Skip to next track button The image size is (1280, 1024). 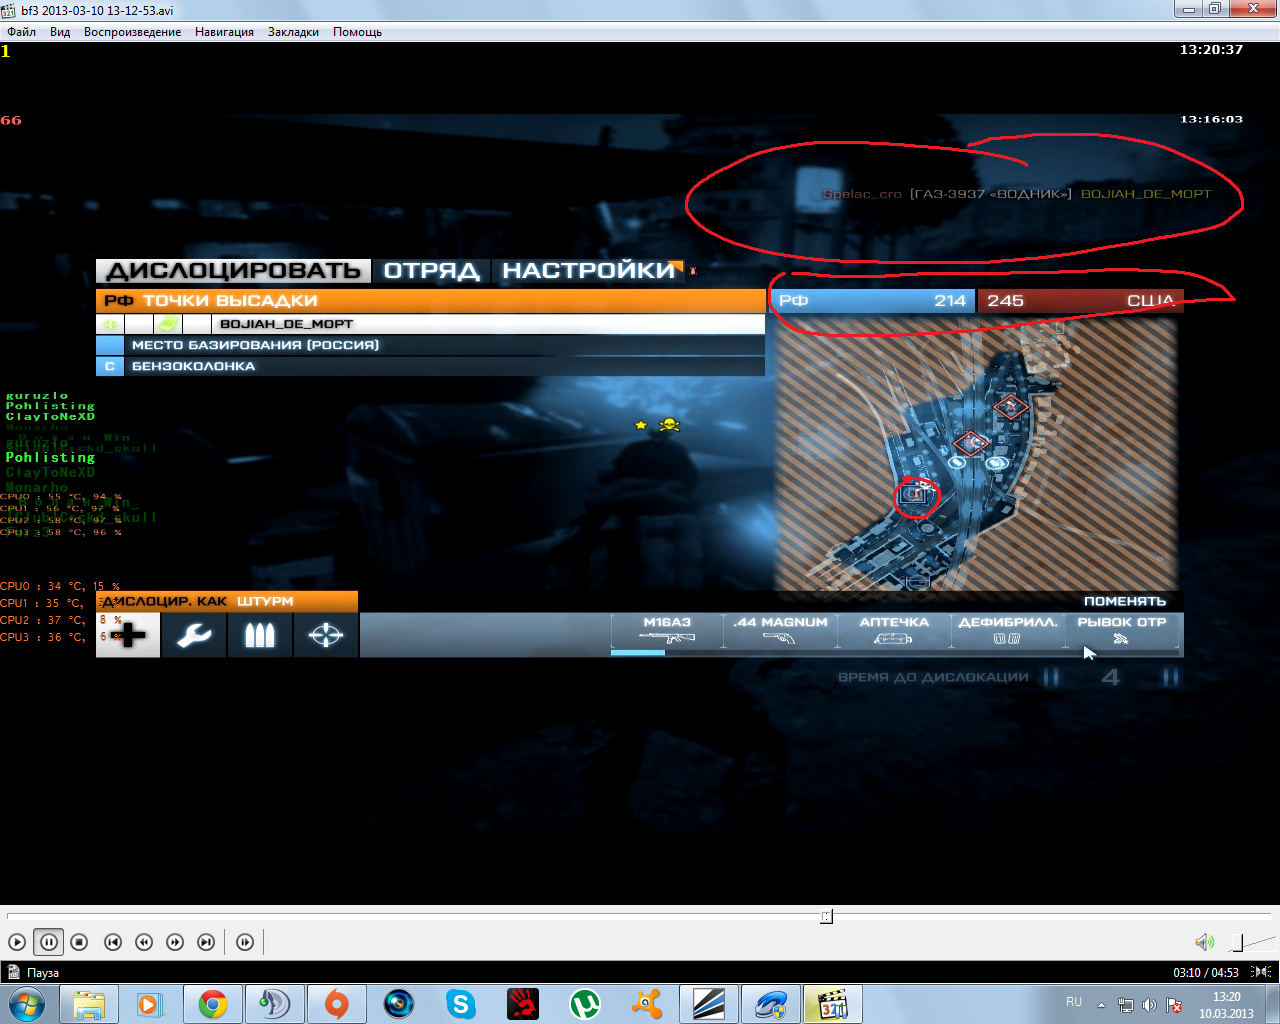tap(206, 942)
